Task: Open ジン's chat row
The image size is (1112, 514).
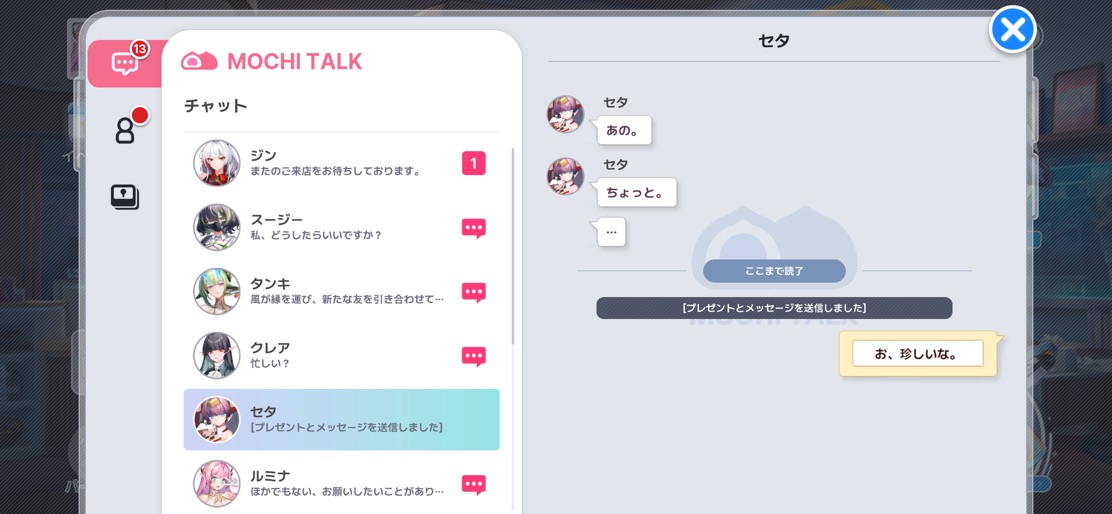Action: point(342,163)
